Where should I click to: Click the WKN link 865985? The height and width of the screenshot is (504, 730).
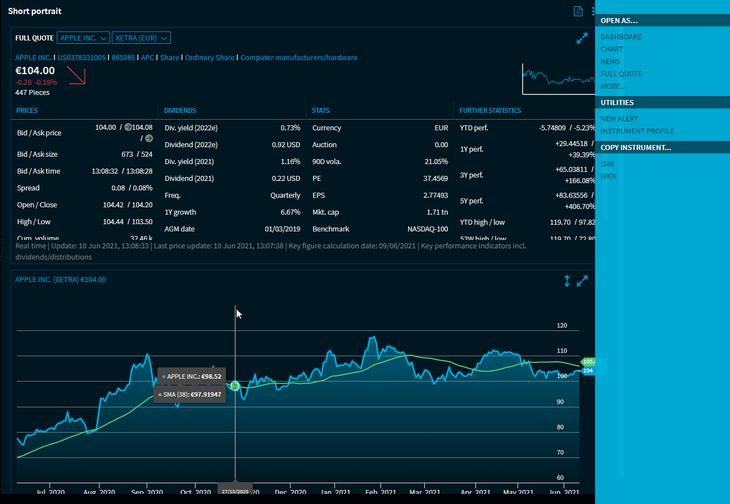(x=123, y=58)
